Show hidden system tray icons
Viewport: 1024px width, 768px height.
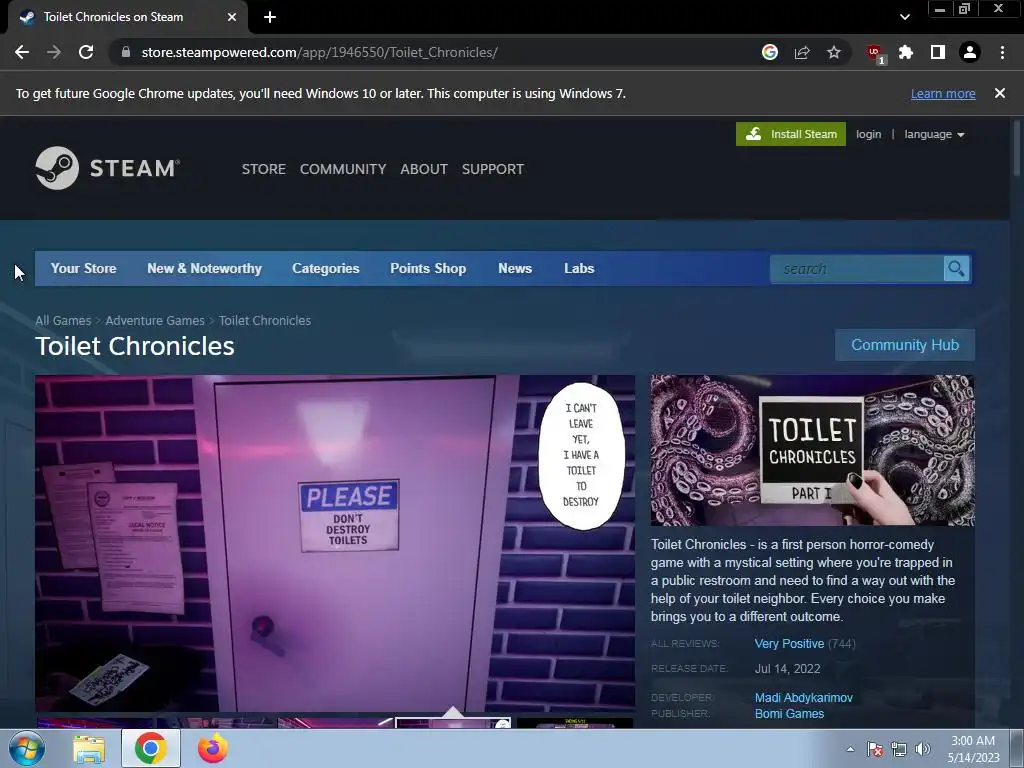850,749
